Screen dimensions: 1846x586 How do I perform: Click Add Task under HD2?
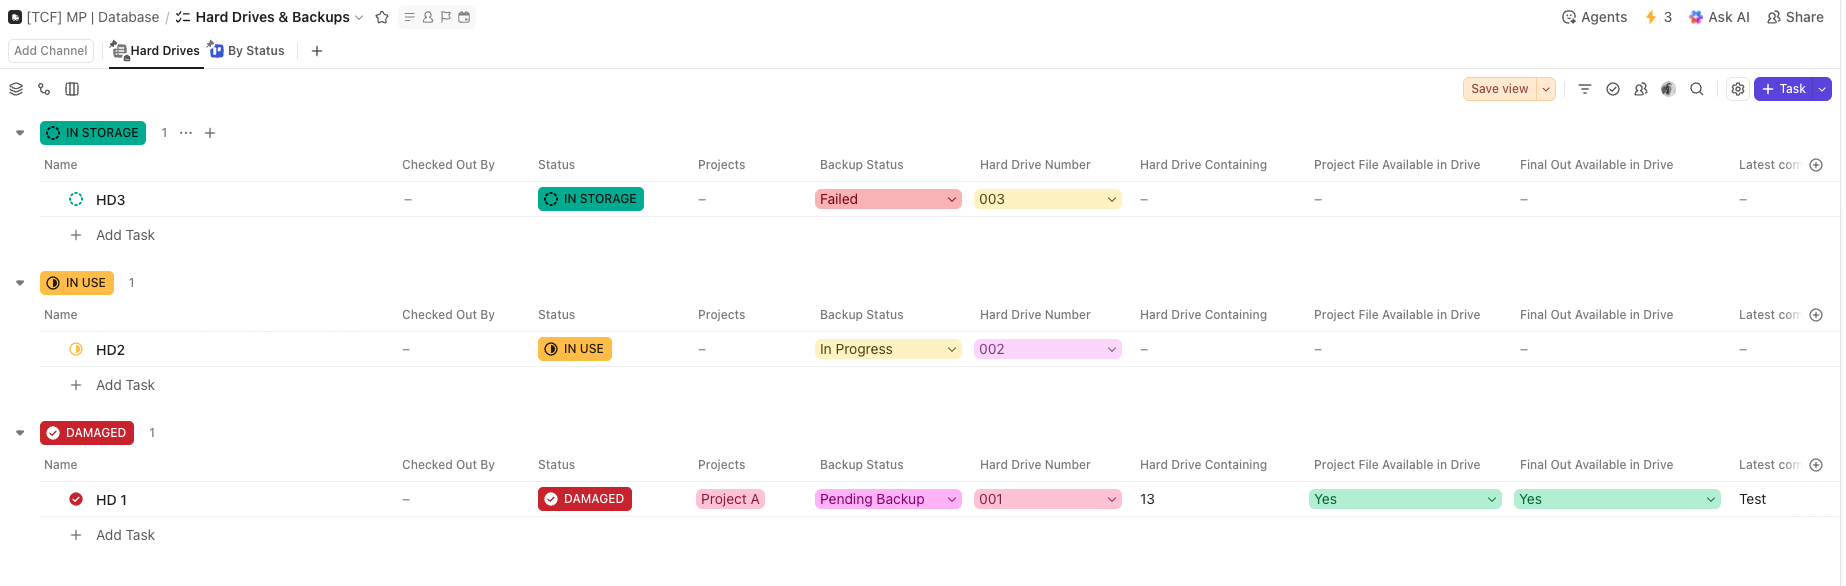[x=125, y=385]
